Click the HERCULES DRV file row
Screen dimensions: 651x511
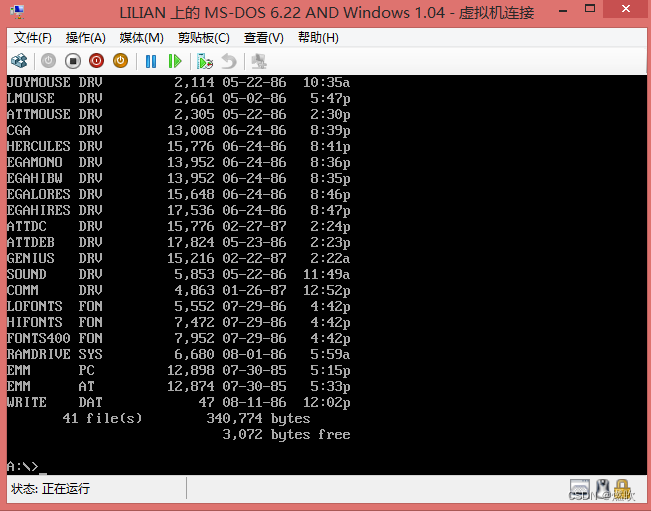click(179, 146)
